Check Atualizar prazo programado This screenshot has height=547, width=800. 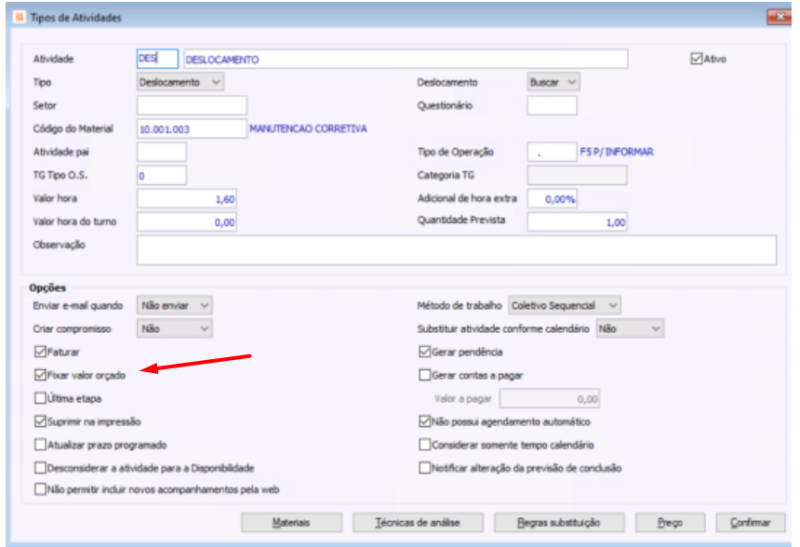[40, 445]
